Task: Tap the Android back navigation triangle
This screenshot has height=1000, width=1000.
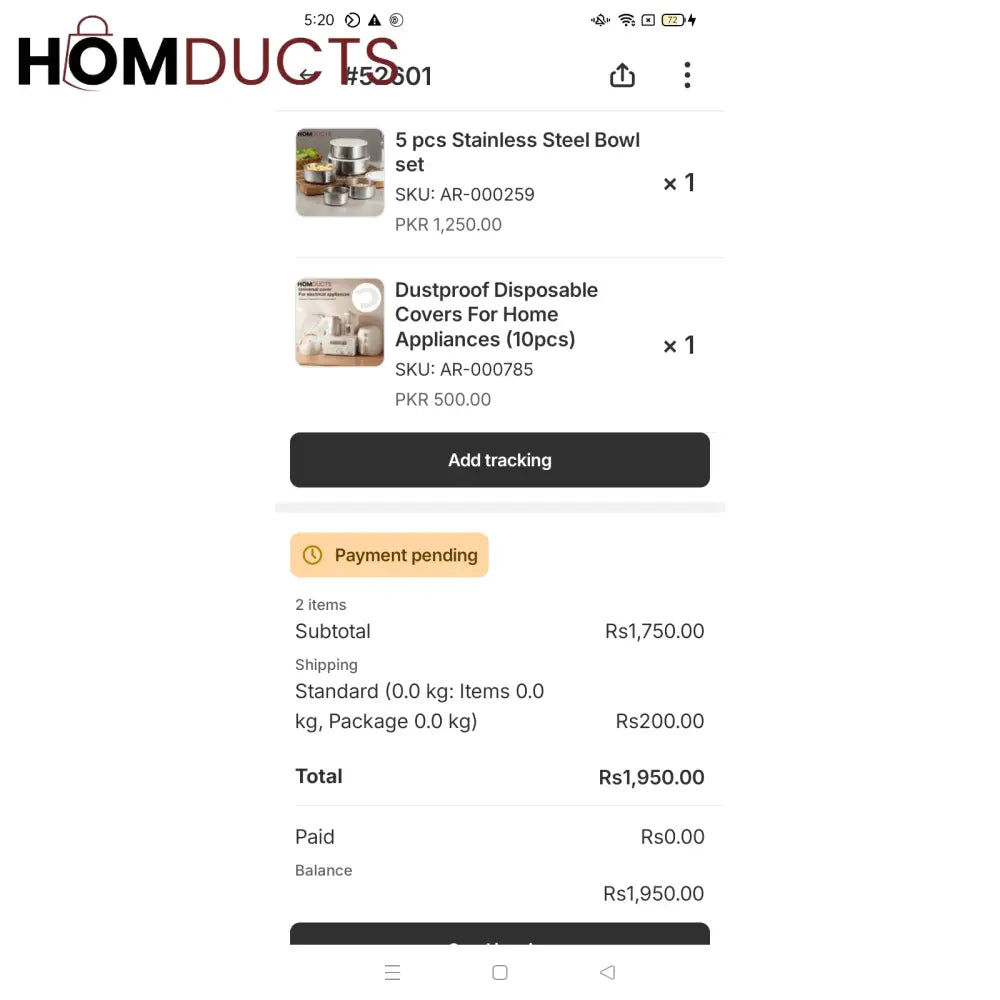Action: pyautogui.click(x=607, y=972)
